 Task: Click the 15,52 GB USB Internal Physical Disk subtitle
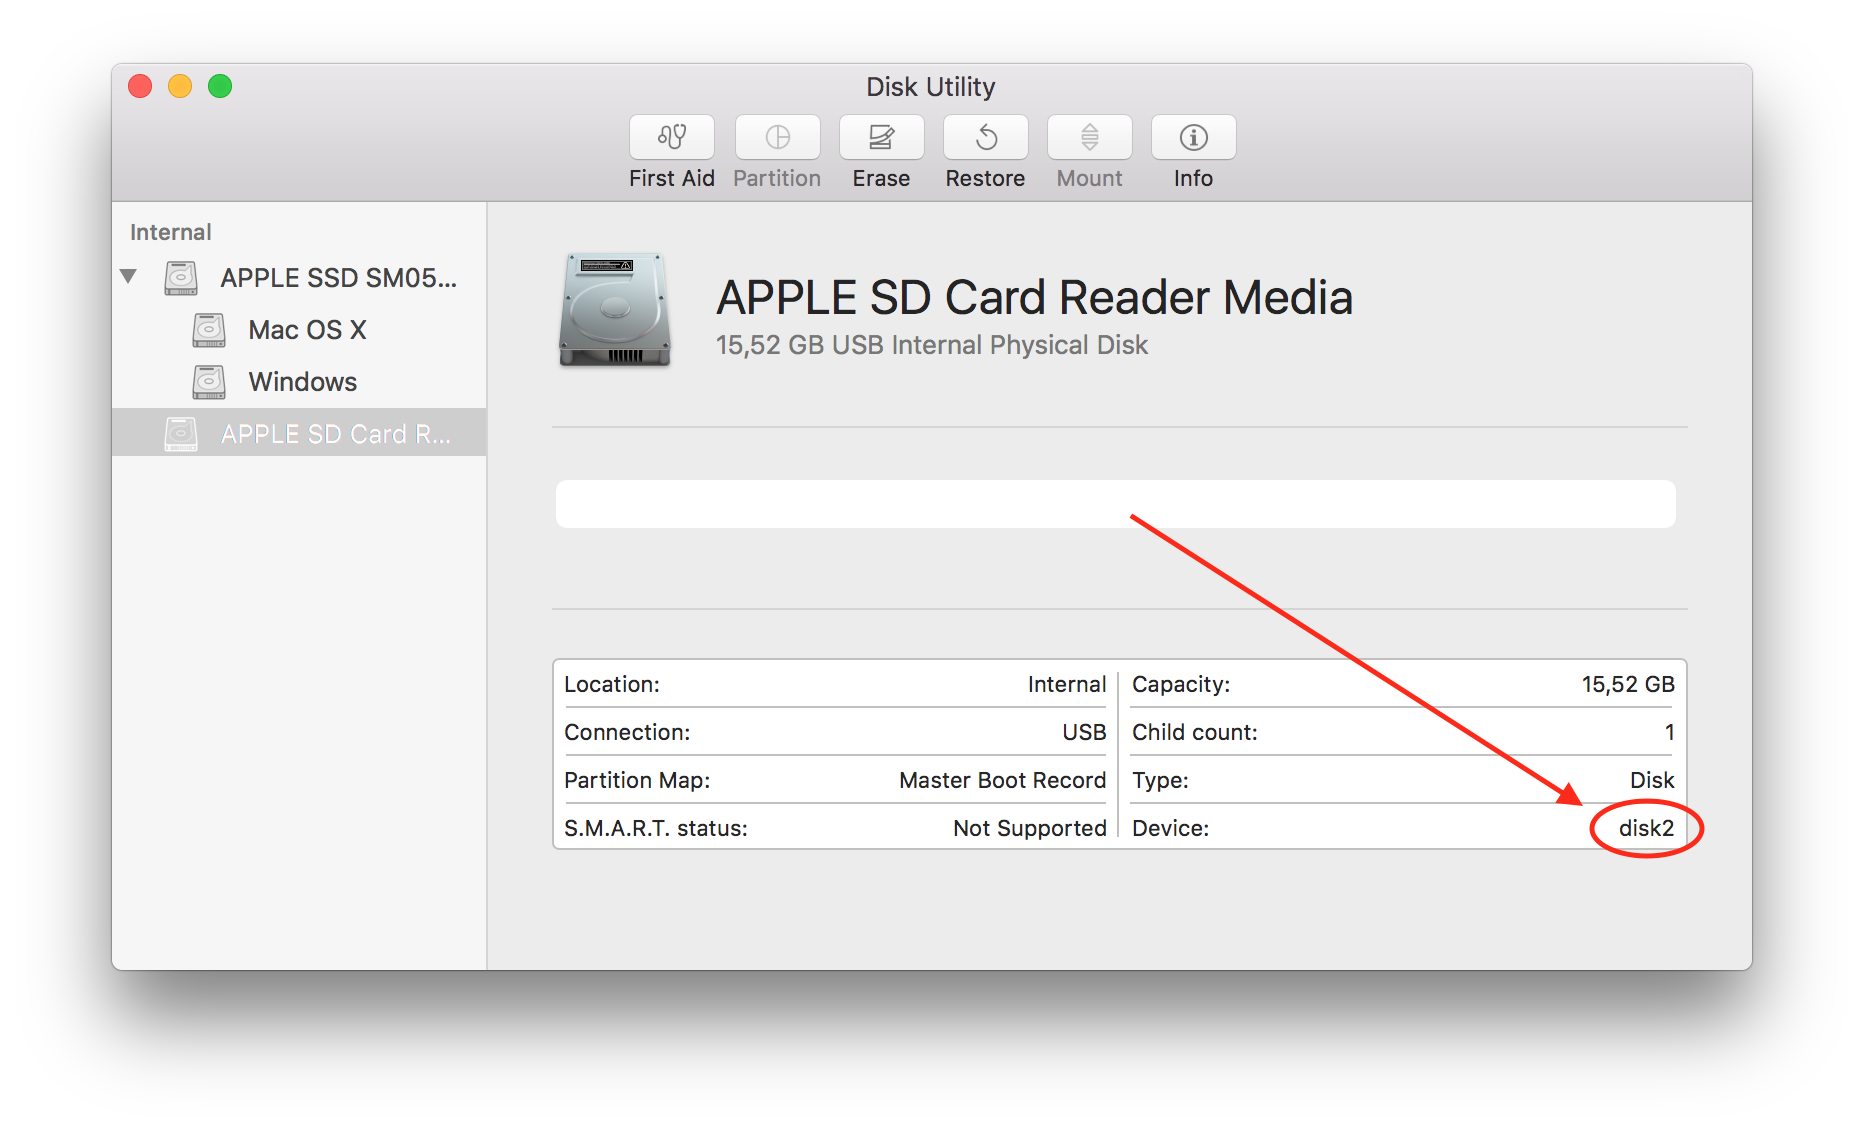(x=932, y=345)
